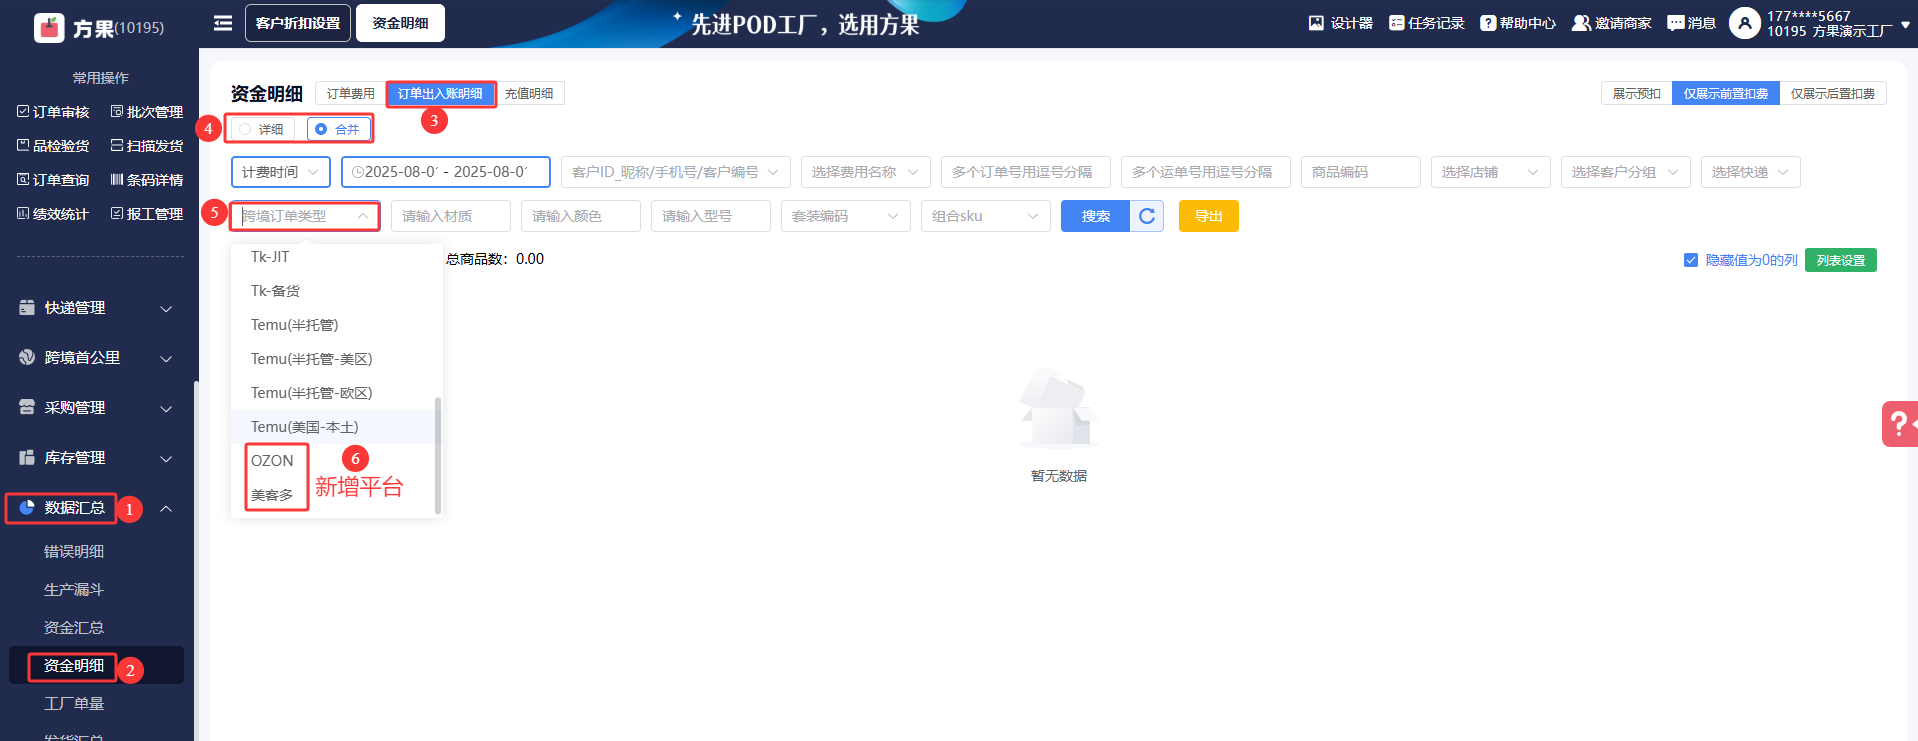Toggle the 隐藏值为0的列 checkbox
Image resolution: width=1918 pixels, height=741 pixels.
coord(1691,260)
